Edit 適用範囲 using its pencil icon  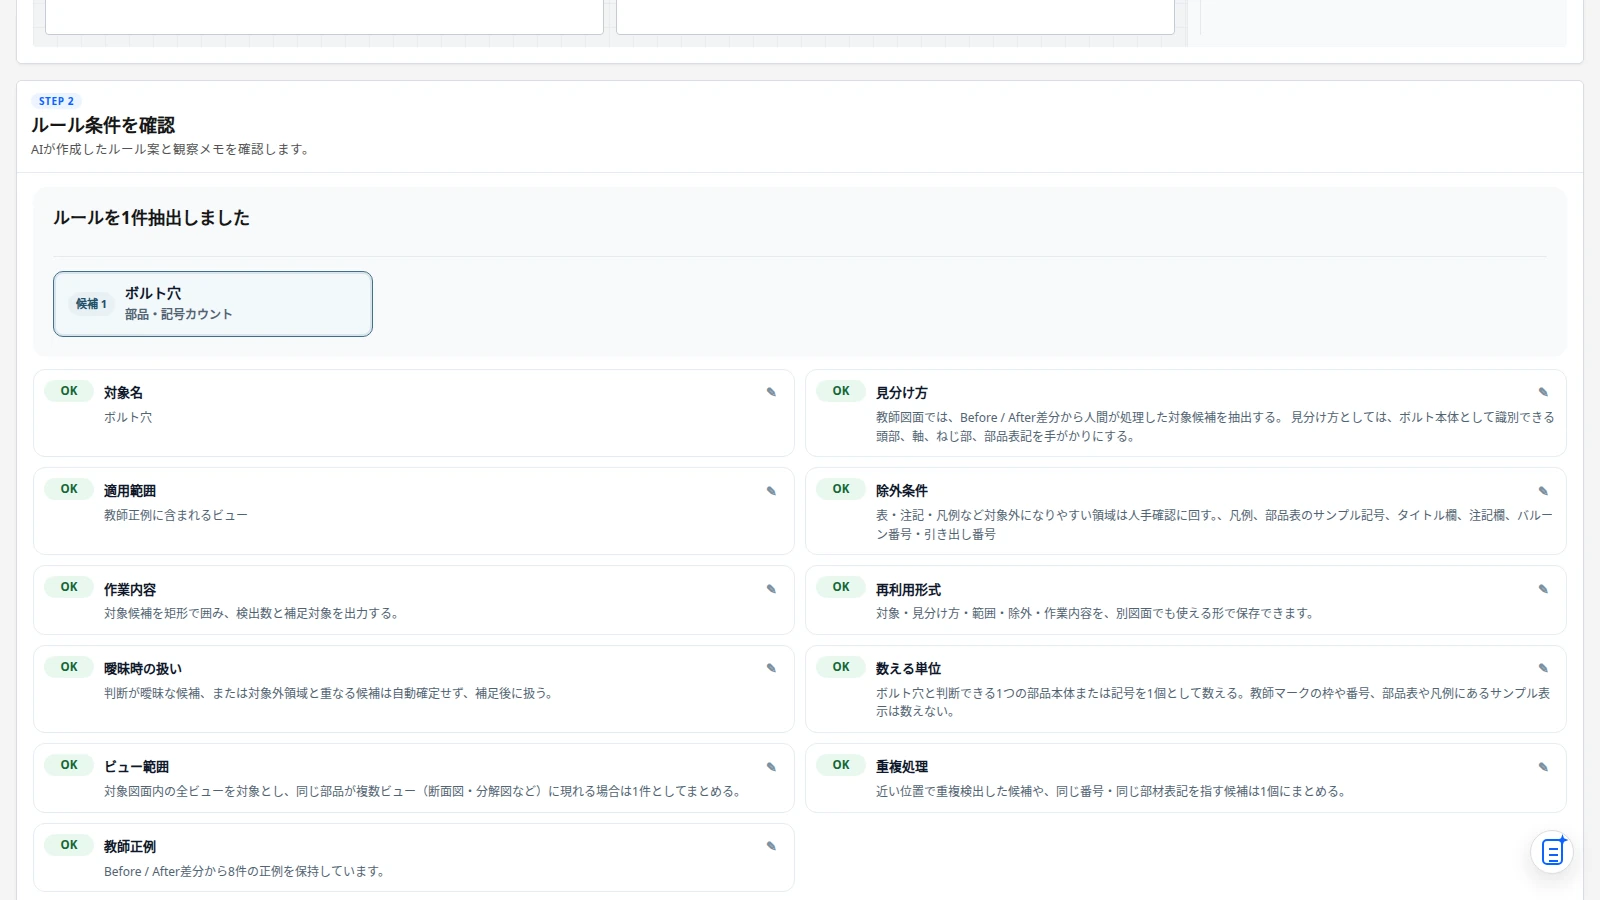pos(771,491)
